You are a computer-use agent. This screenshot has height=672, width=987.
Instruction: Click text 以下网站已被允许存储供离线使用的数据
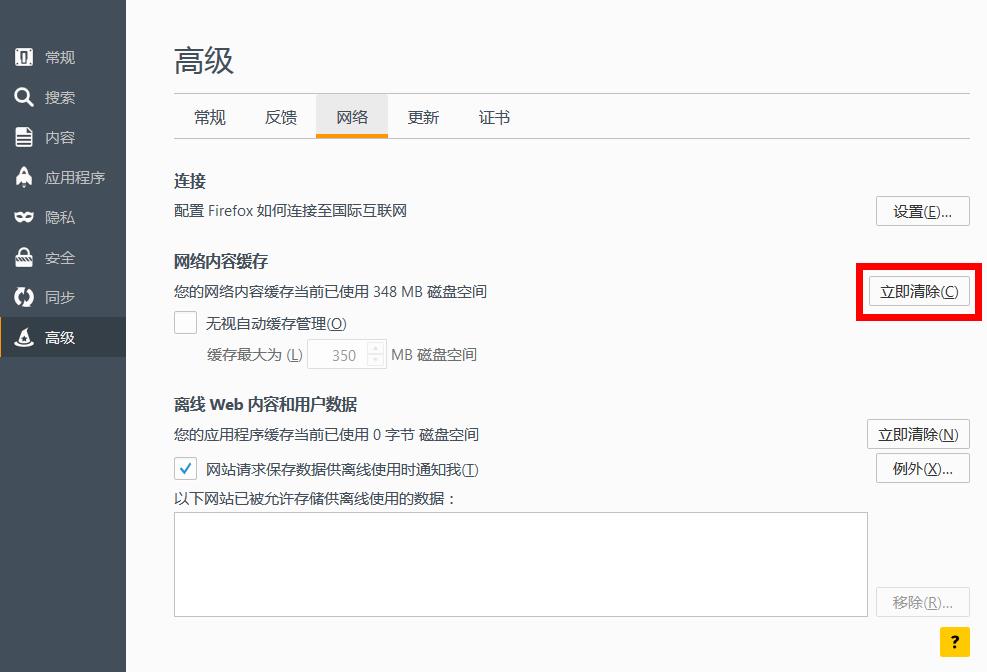[x=315, y=499]
